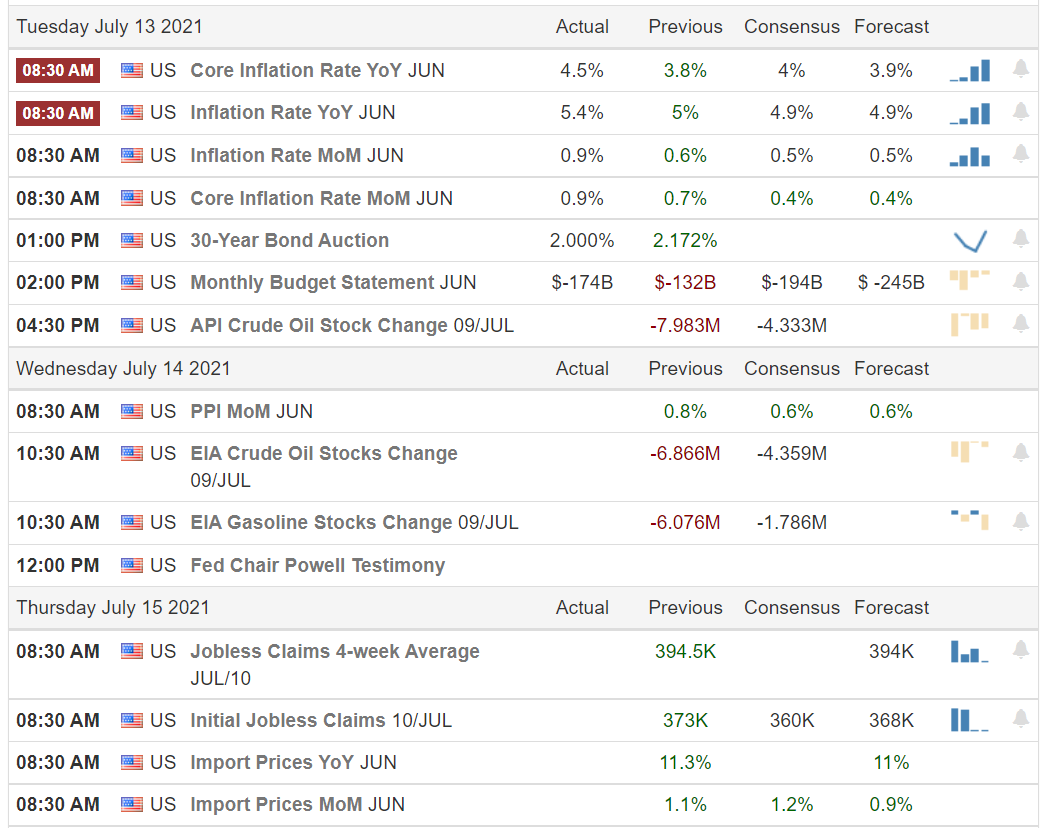Open mini chart for Inflation Rate MoM
Image resolution: width=1048 pixels, height=828 pixels.
coord(970,155)
